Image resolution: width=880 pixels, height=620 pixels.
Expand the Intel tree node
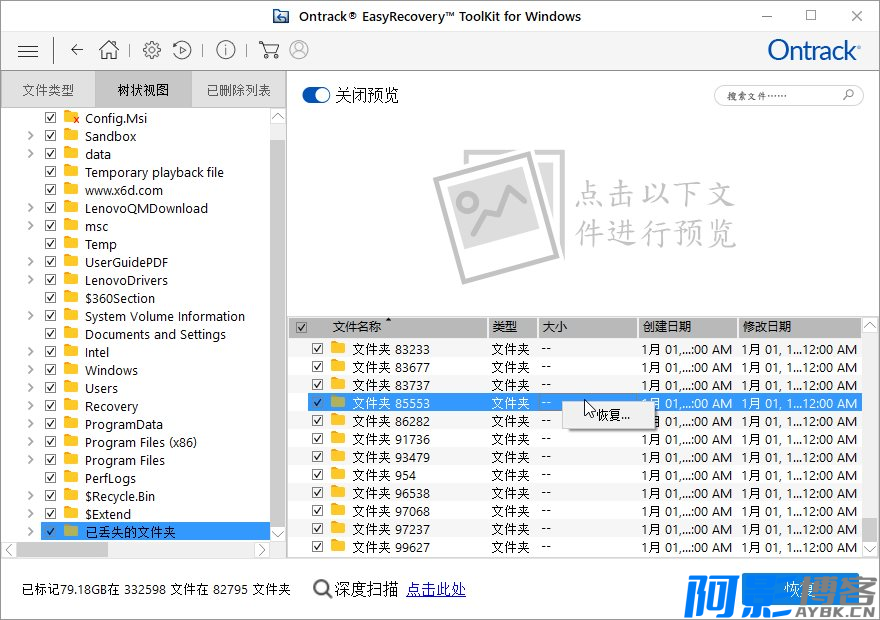pyautogui.click(x=30, y=352)
